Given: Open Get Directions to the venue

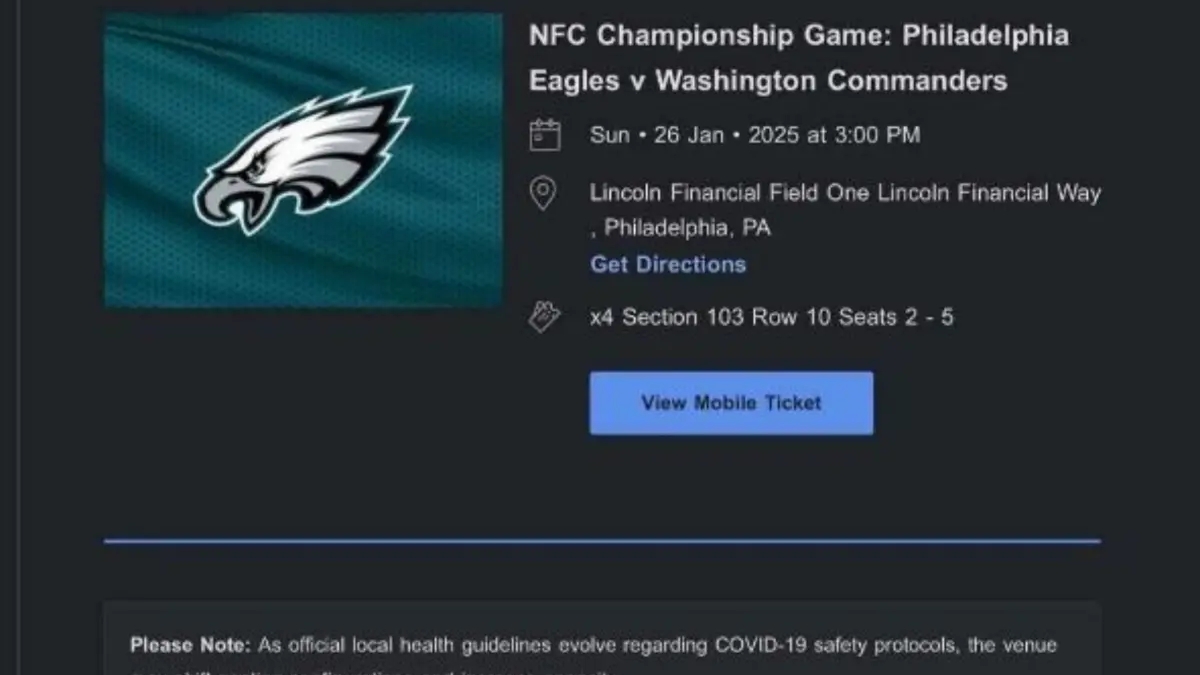Looking at the screenshot, I should [667, 264].
